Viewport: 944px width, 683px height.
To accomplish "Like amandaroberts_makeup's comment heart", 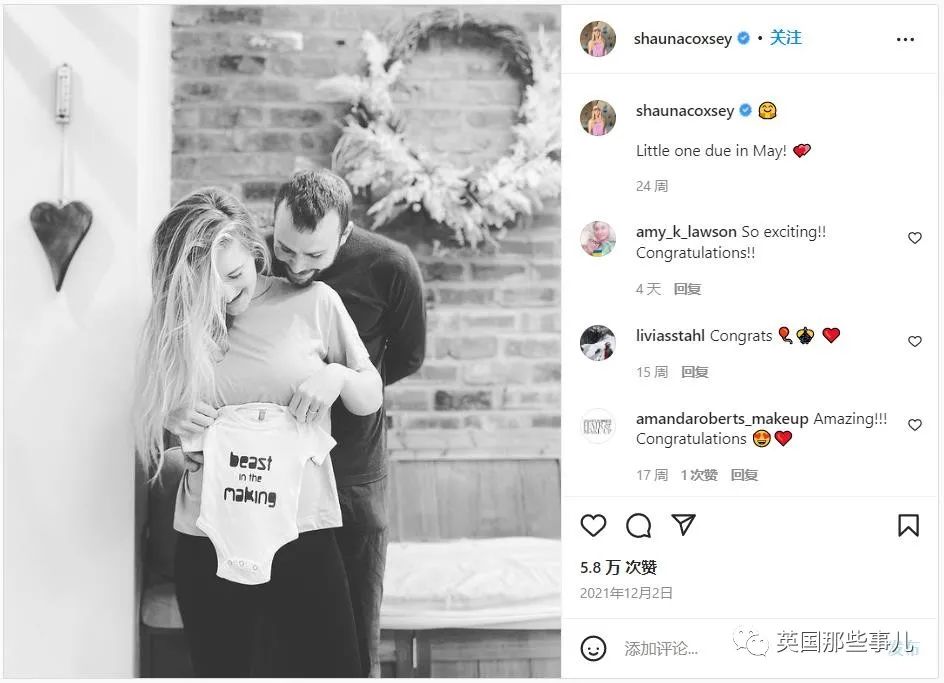I will (914, 425).
